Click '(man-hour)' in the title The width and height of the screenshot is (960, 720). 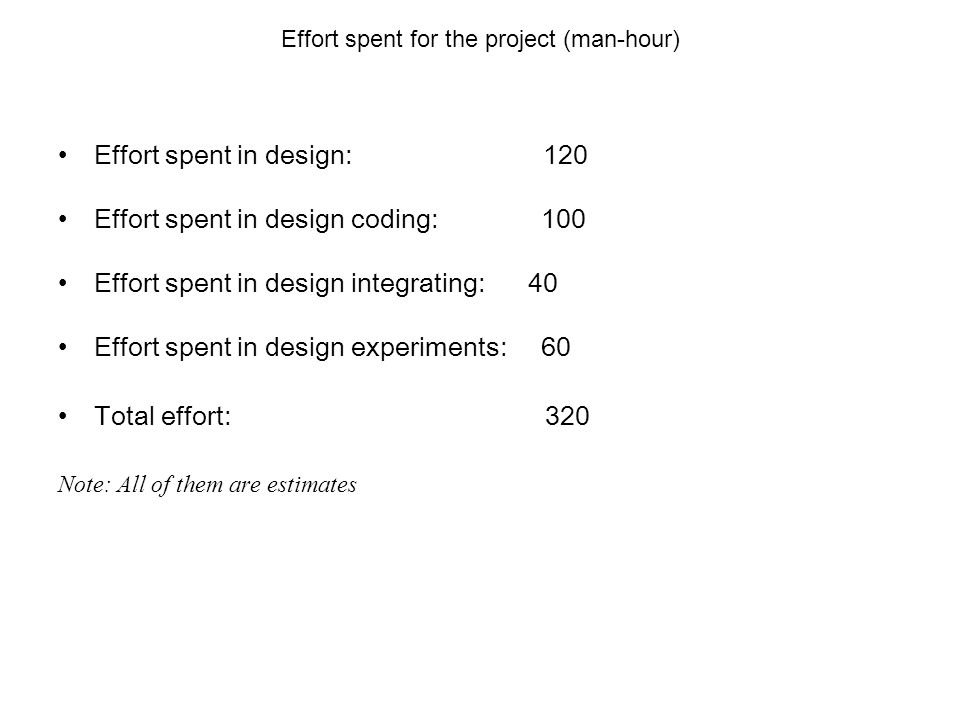621,40
